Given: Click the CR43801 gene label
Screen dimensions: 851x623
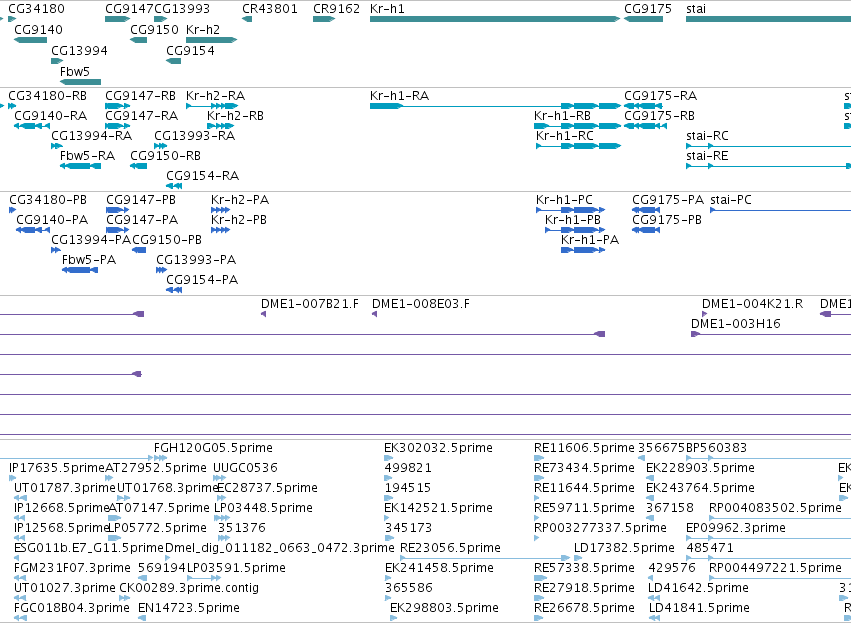Looking at the screenshot, I should pos(270,9).
